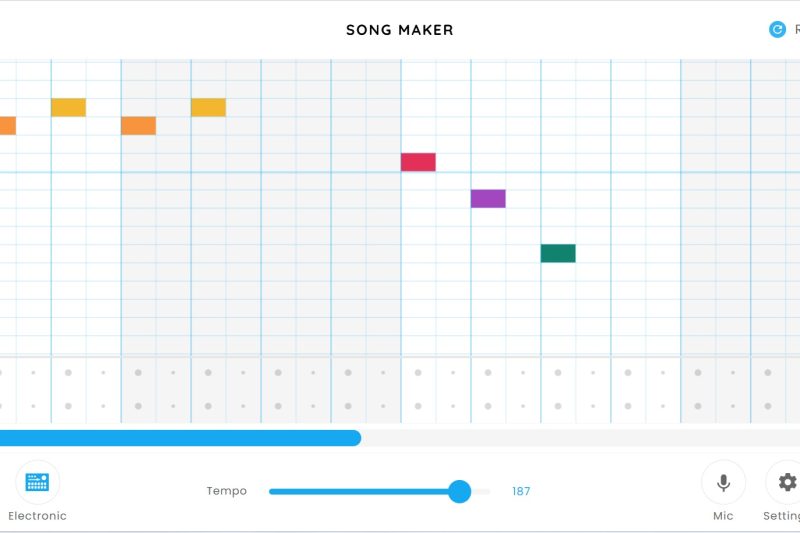This screenshot has width=800, height=533.
Task: Click the full orange note between the yellow notes
Action: point(138,126)
